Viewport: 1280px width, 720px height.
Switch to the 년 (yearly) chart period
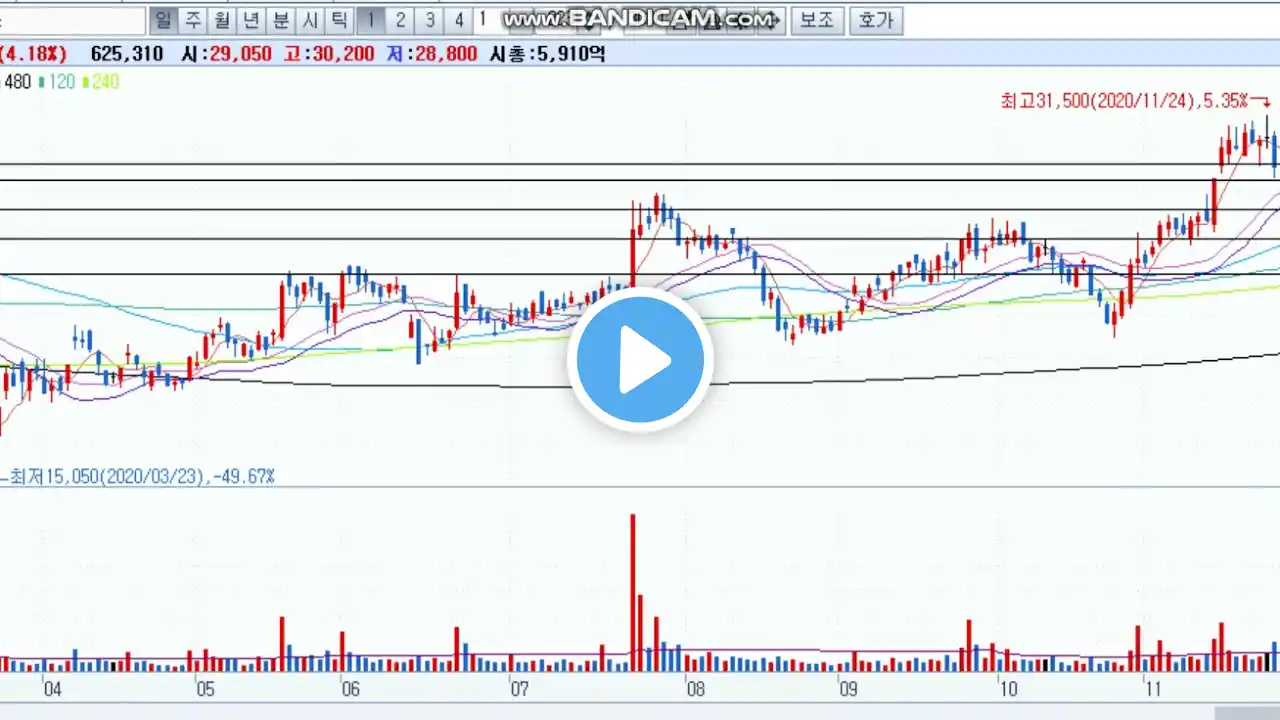click(x=252, y=20)
